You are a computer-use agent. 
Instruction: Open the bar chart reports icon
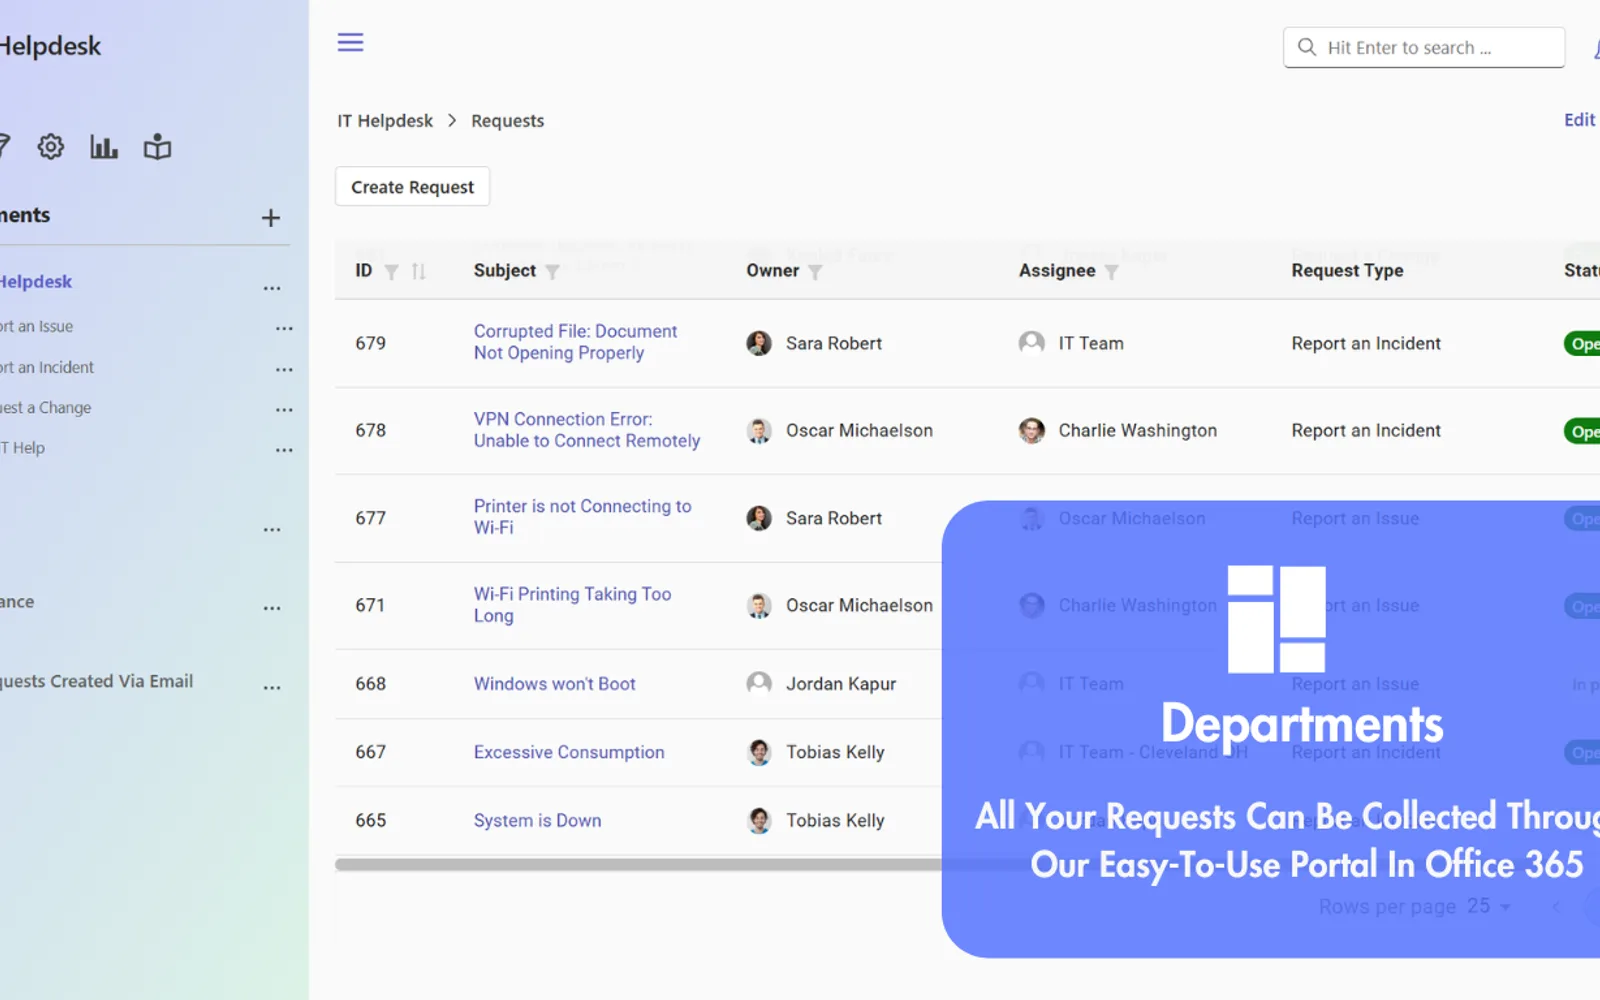click(104, 147)
